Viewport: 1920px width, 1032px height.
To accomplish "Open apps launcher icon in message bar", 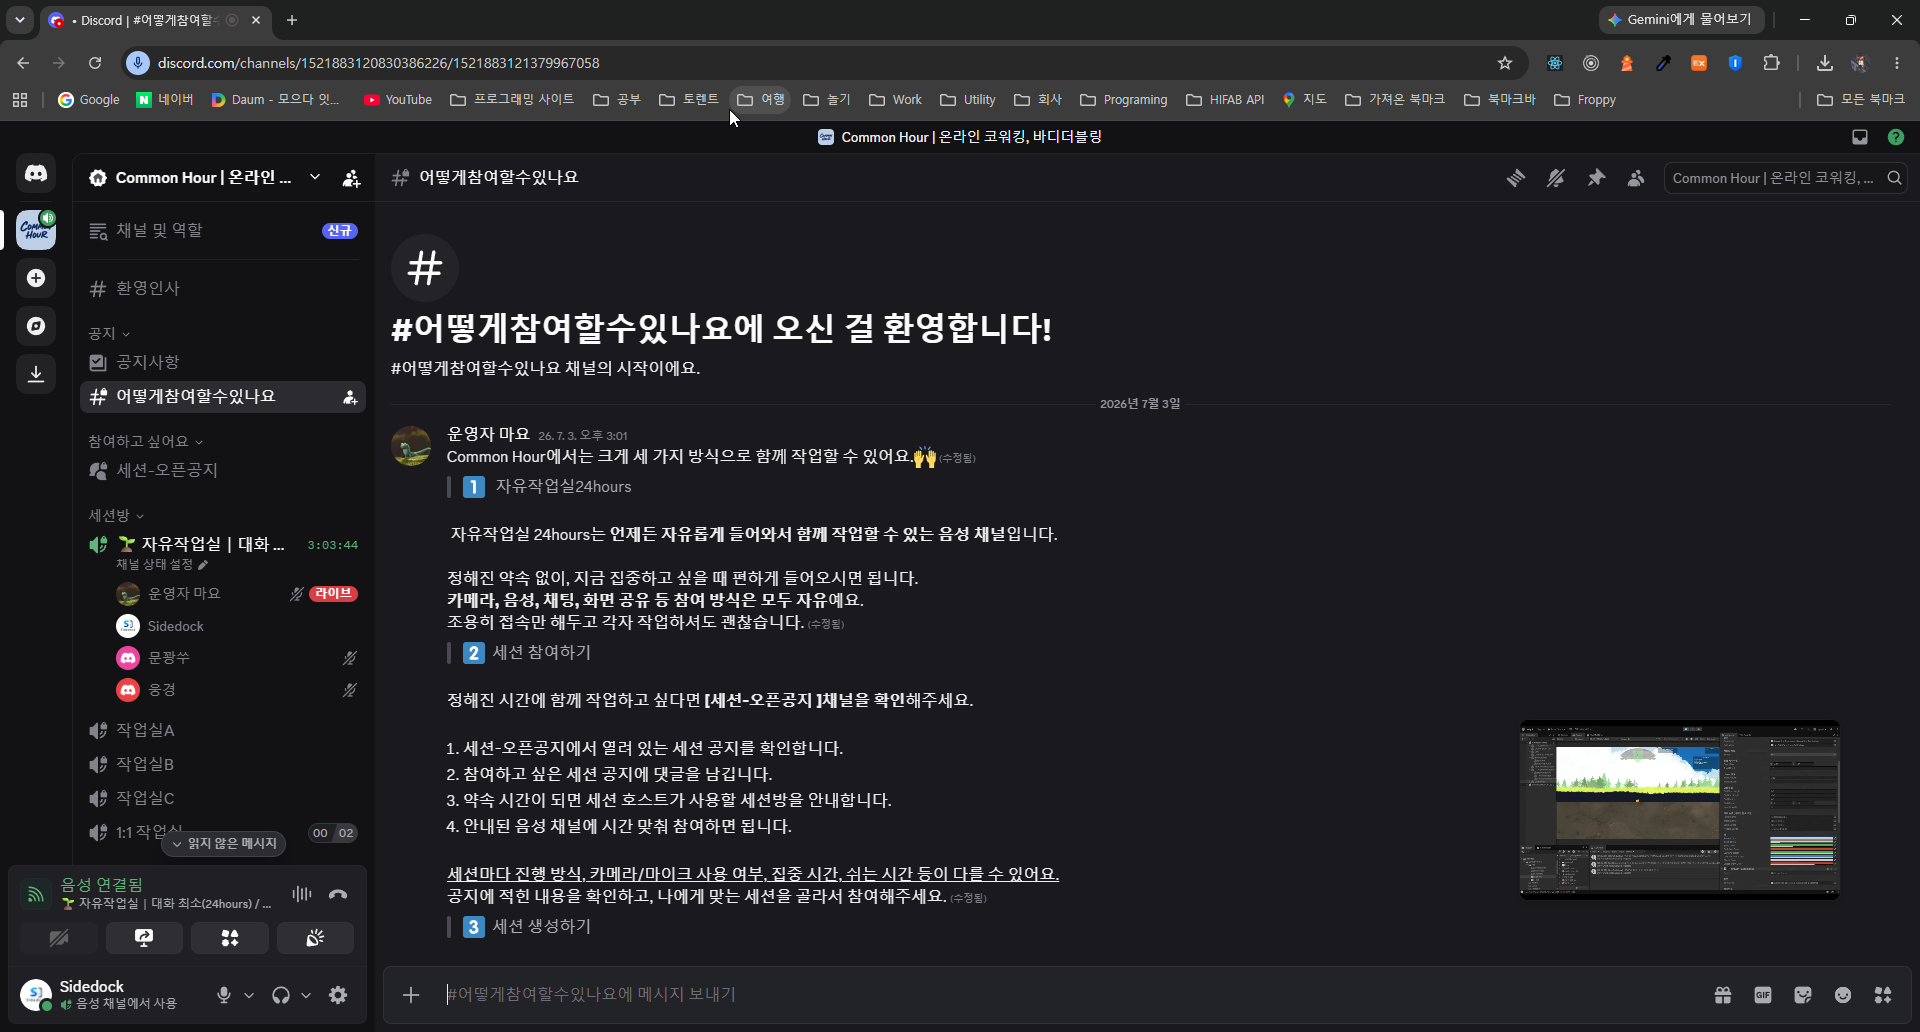I will coord(1883,994).
